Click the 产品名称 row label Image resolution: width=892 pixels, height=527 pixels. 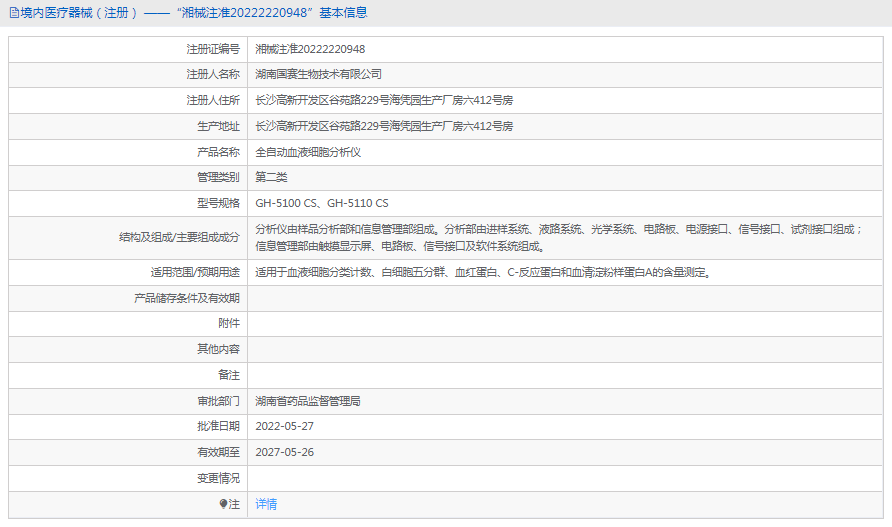218,153
